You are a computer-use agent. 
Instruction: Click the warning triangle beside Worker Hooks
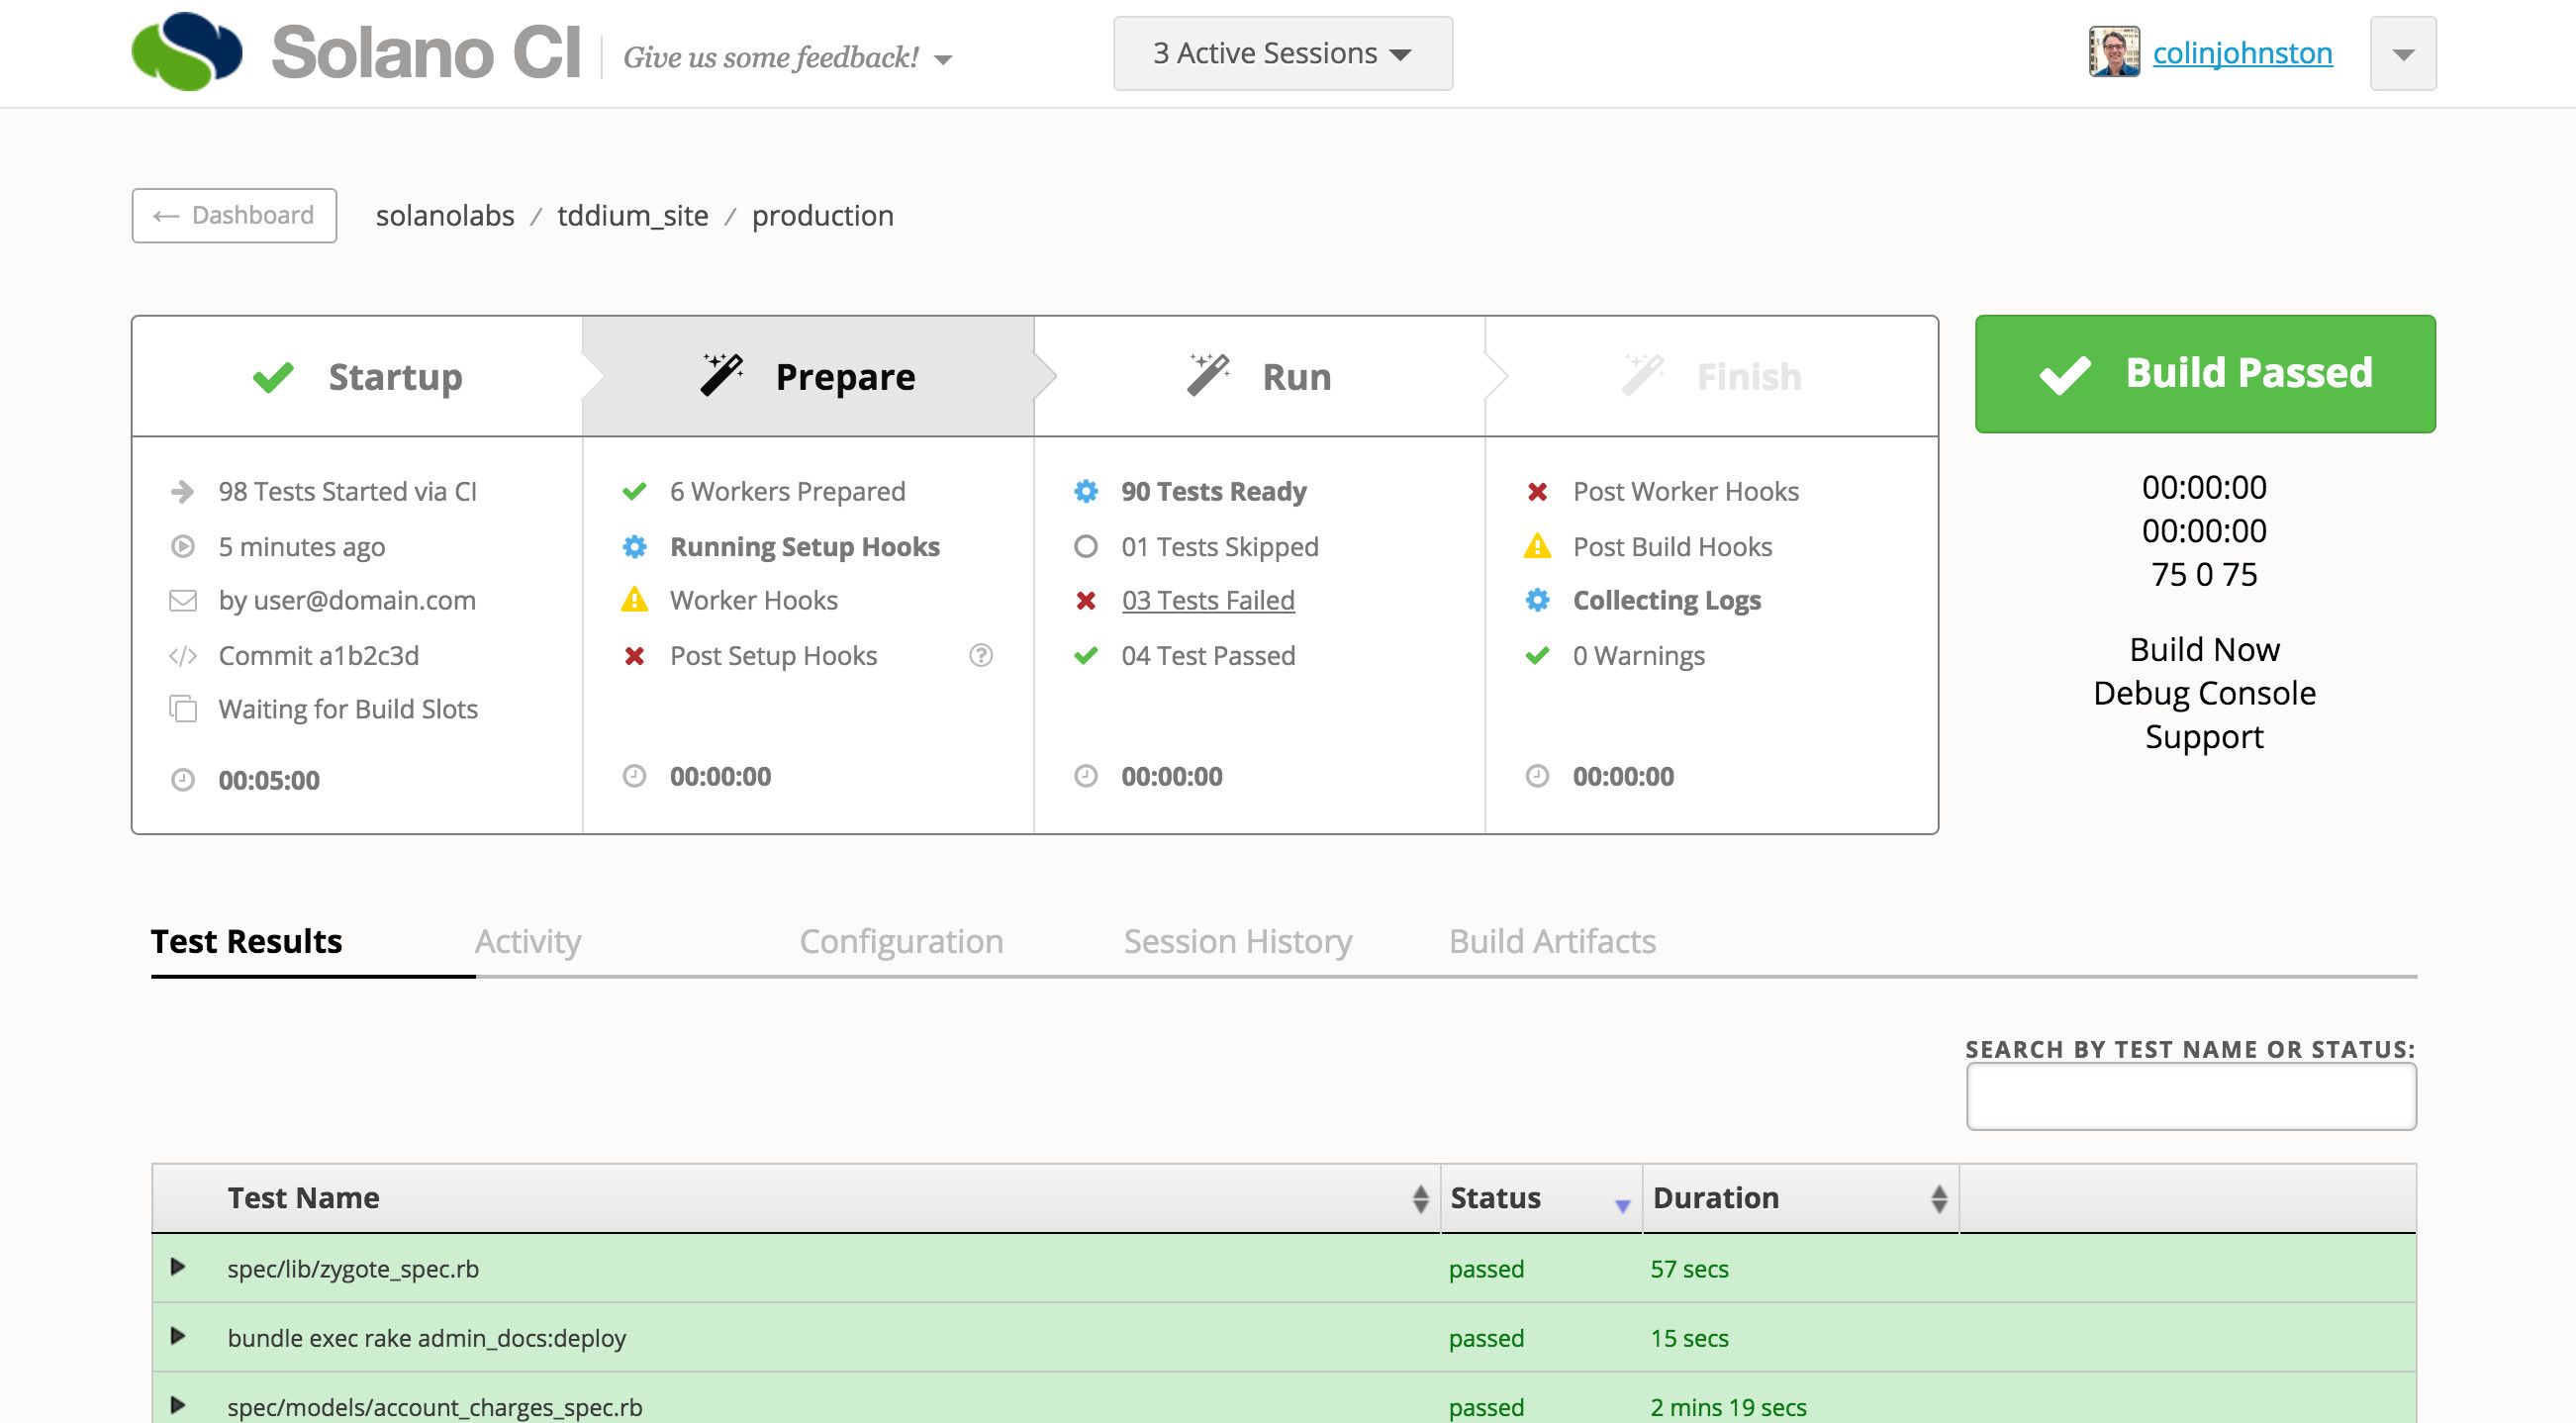pos(634,600)
